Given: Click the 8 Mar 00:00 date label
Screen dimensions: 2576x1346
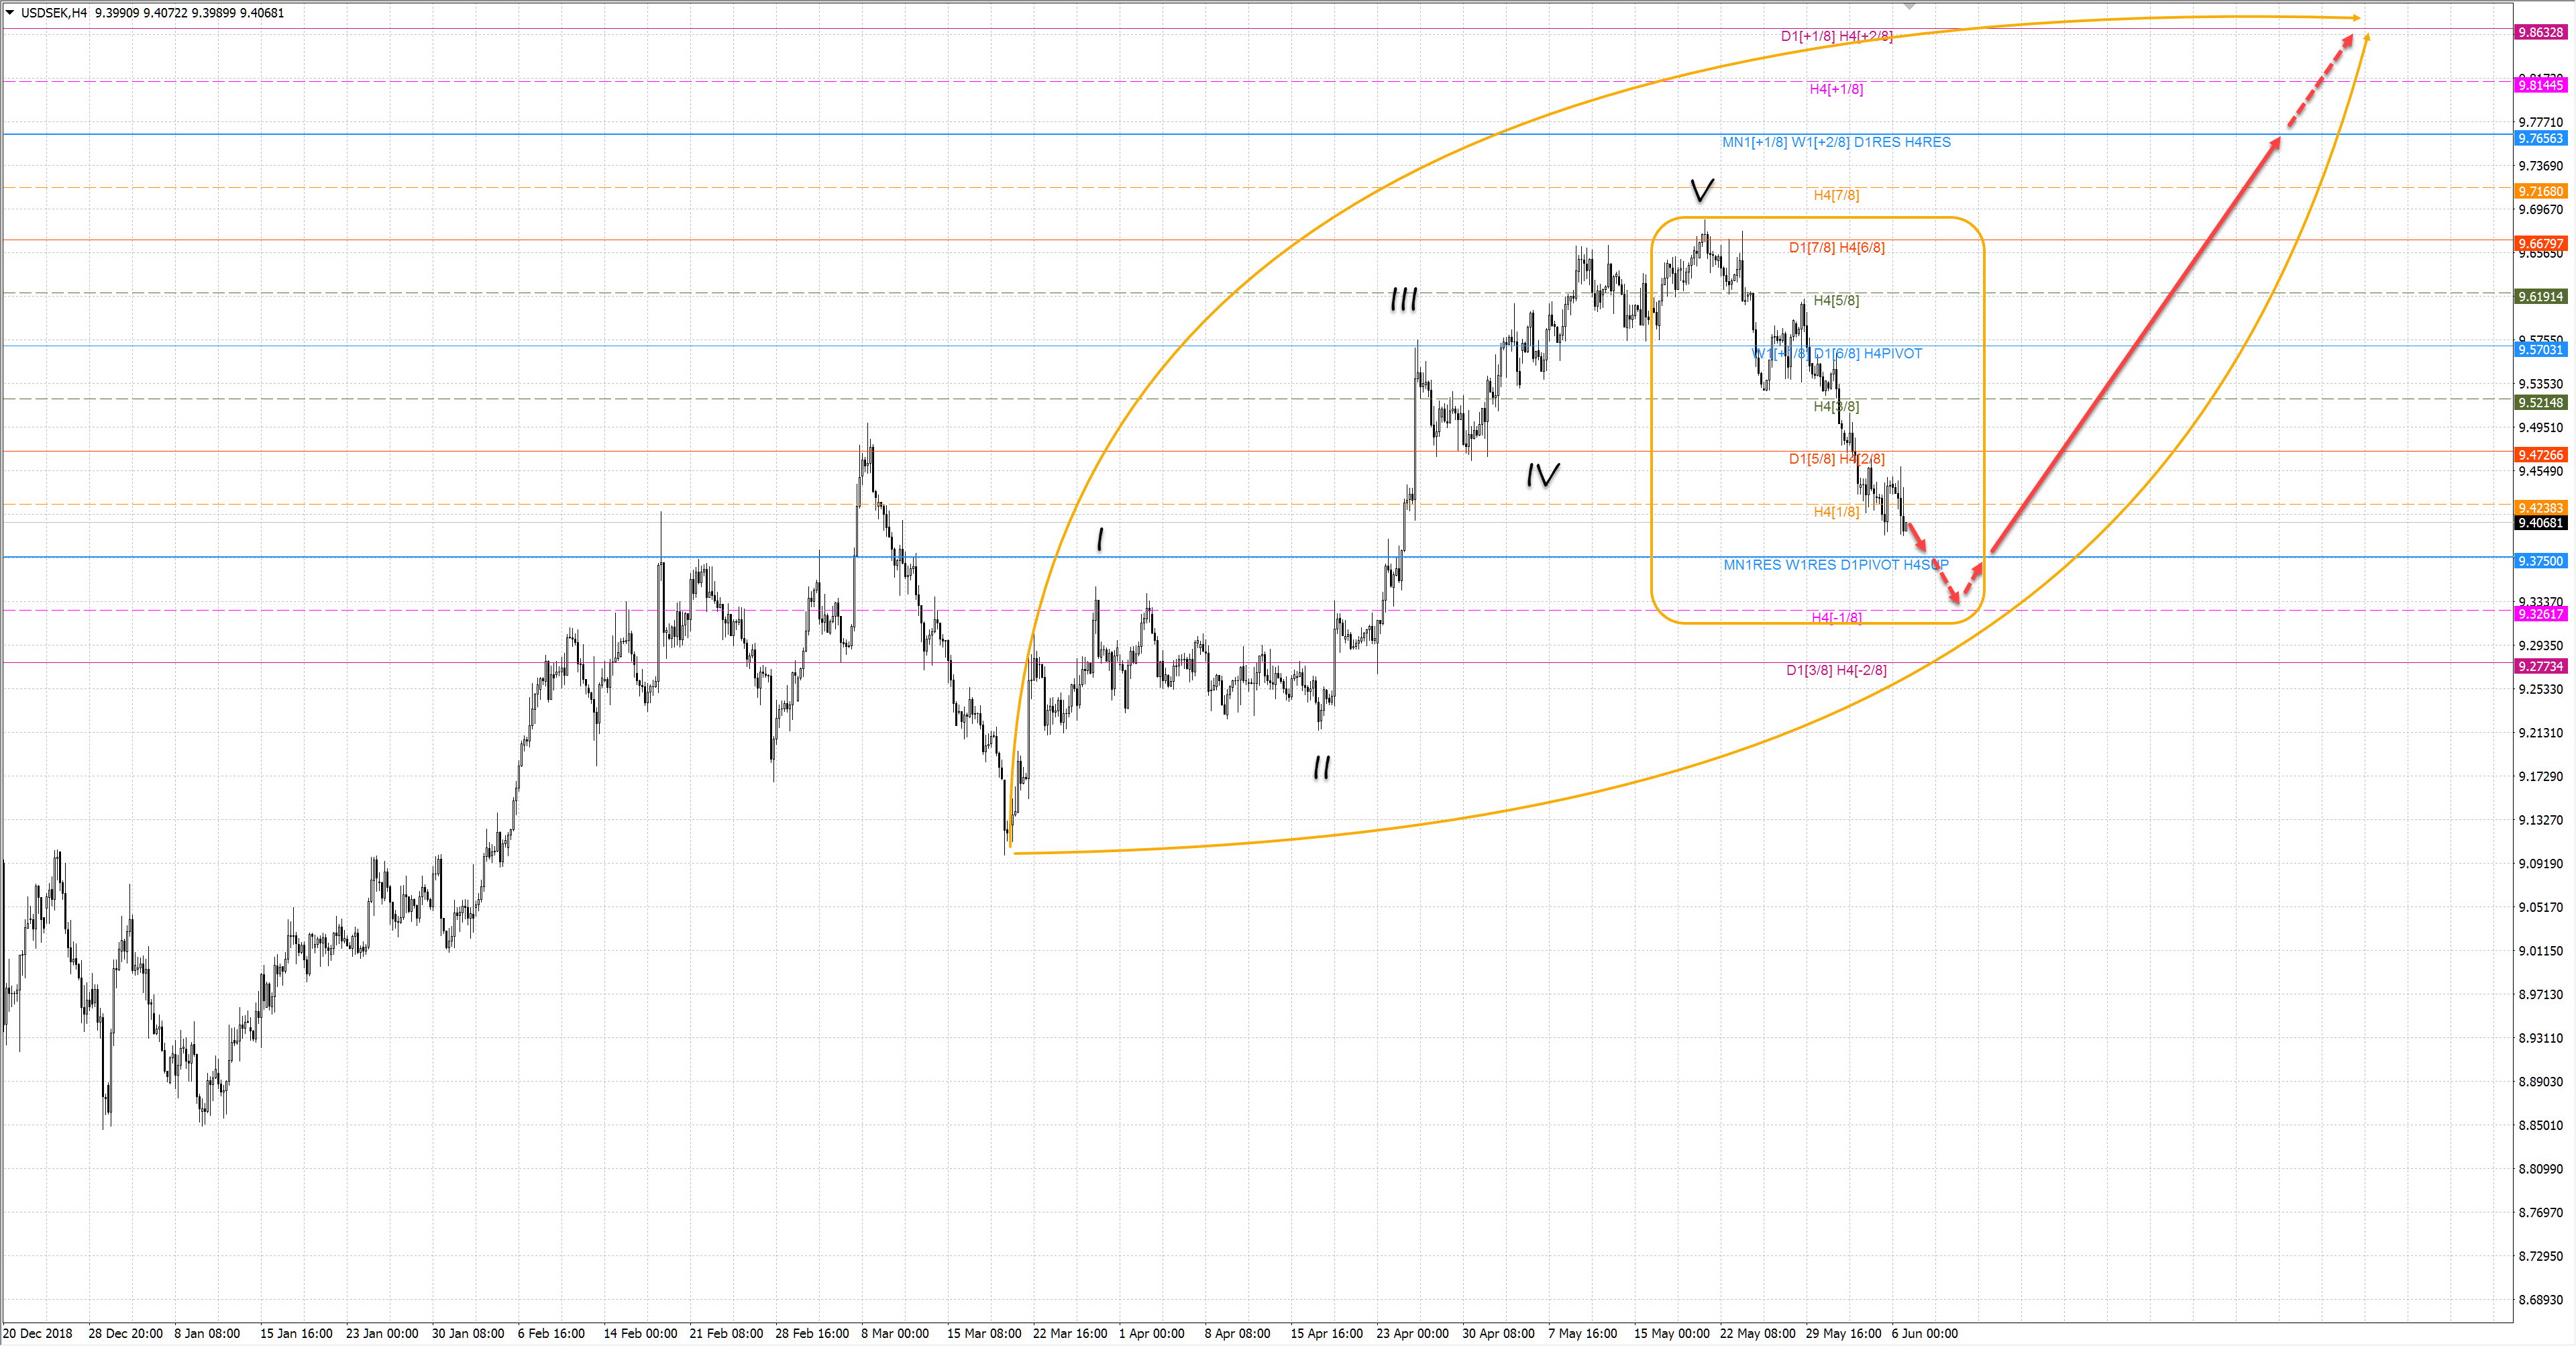Looking at the screenshot, I should point(895,1333).
